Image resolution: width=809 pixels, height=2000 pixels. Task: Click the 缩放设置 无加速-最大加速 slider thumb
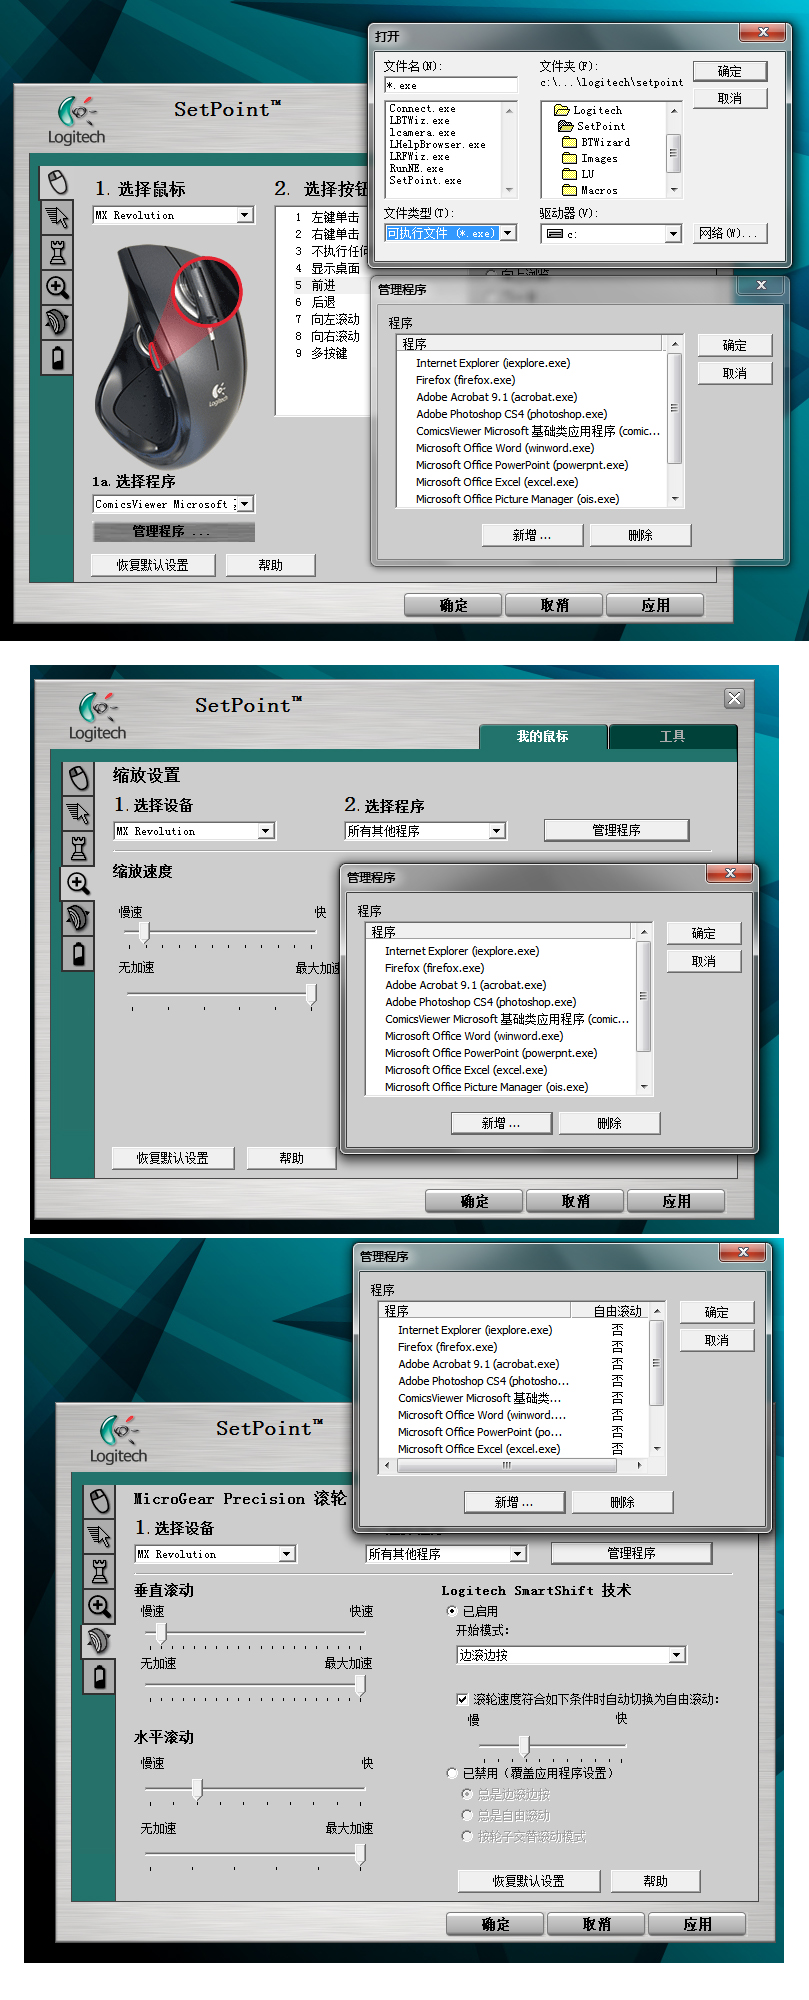click(x=311, y=993)
